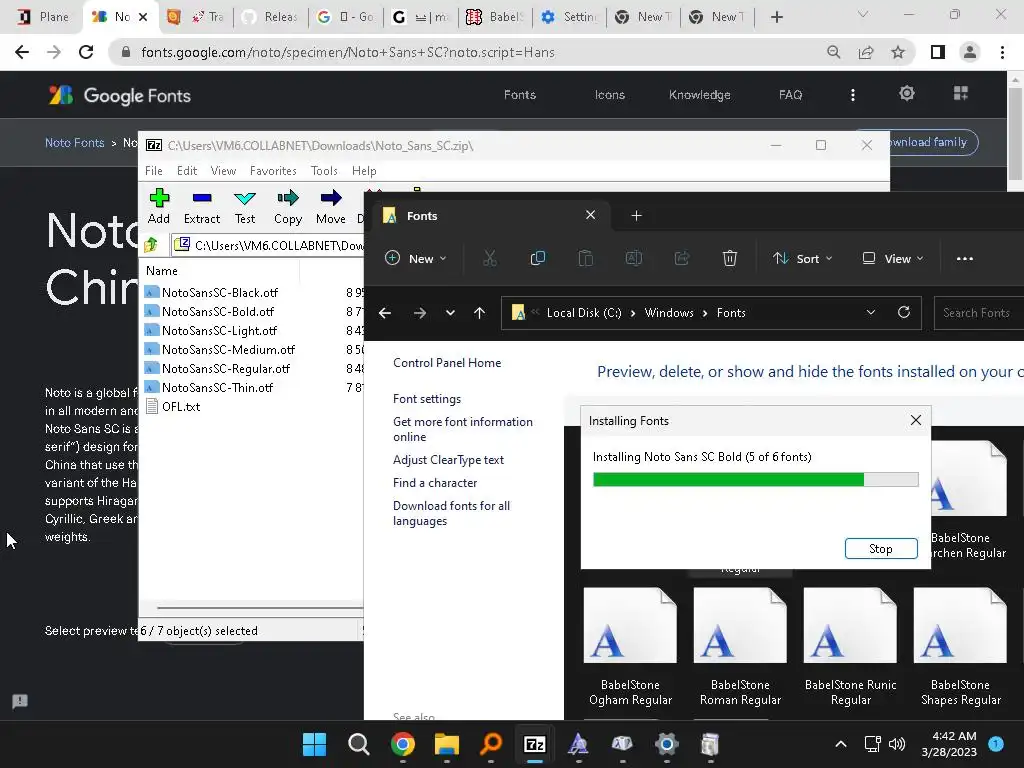The image size is (1024, 768).
Task: Select the BabelStone Ogham Regular font
Action: click(630, 647)
